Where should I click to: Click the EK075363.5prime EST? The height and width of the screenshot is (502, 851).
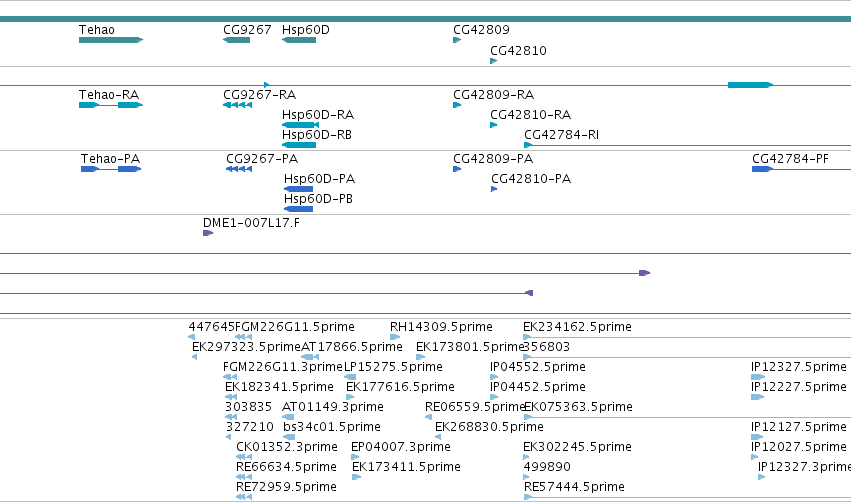687,417
